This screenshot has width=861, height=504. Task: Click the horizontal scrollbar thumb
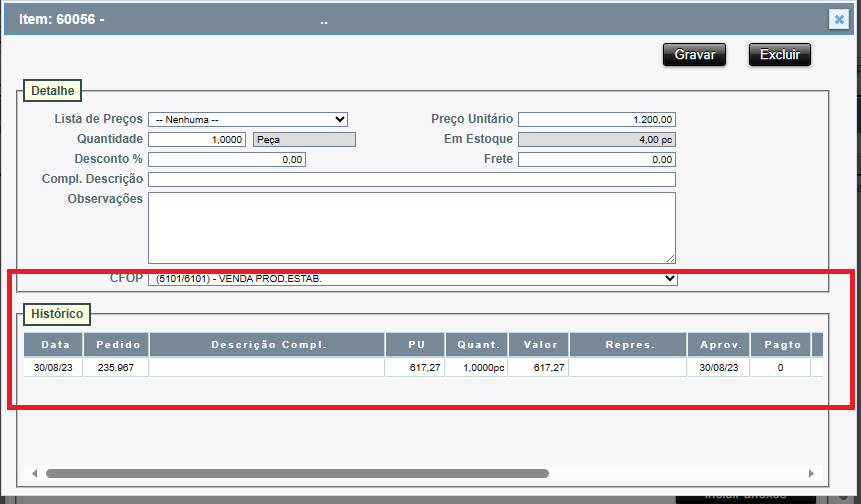[x=296, y=473]
